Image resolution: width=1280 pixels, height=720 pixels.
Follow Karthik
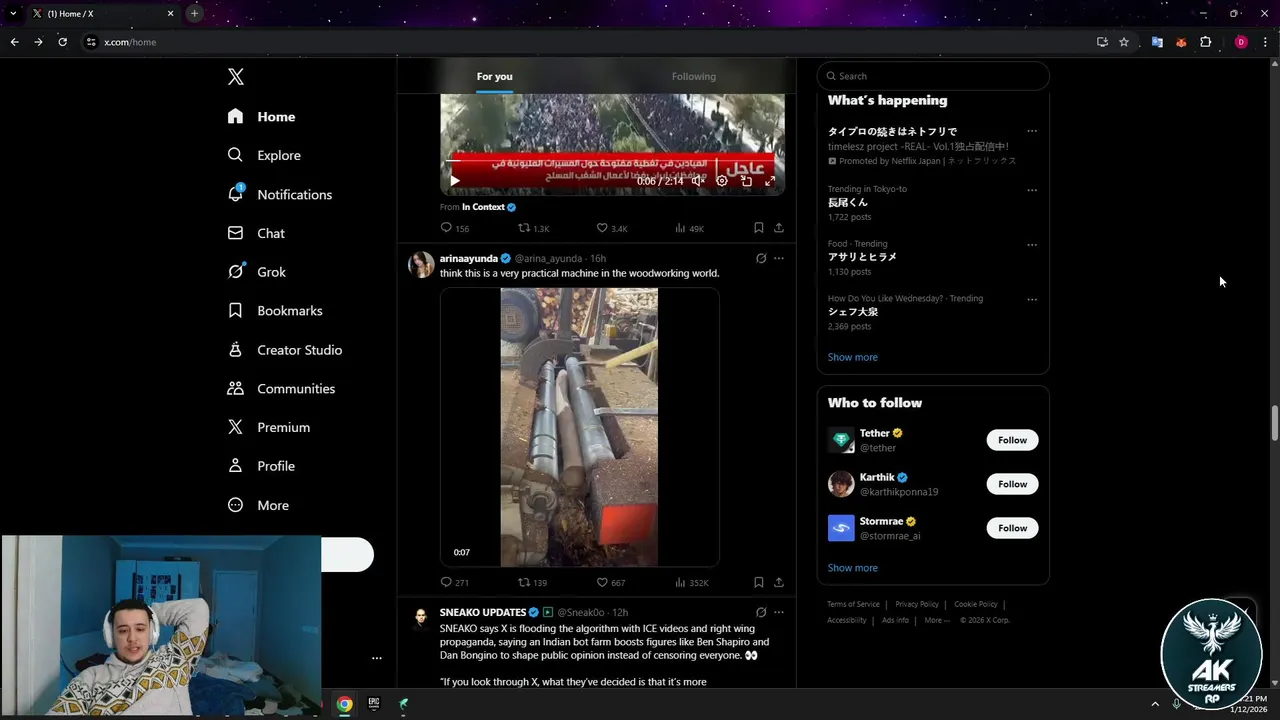[1012, 484]
